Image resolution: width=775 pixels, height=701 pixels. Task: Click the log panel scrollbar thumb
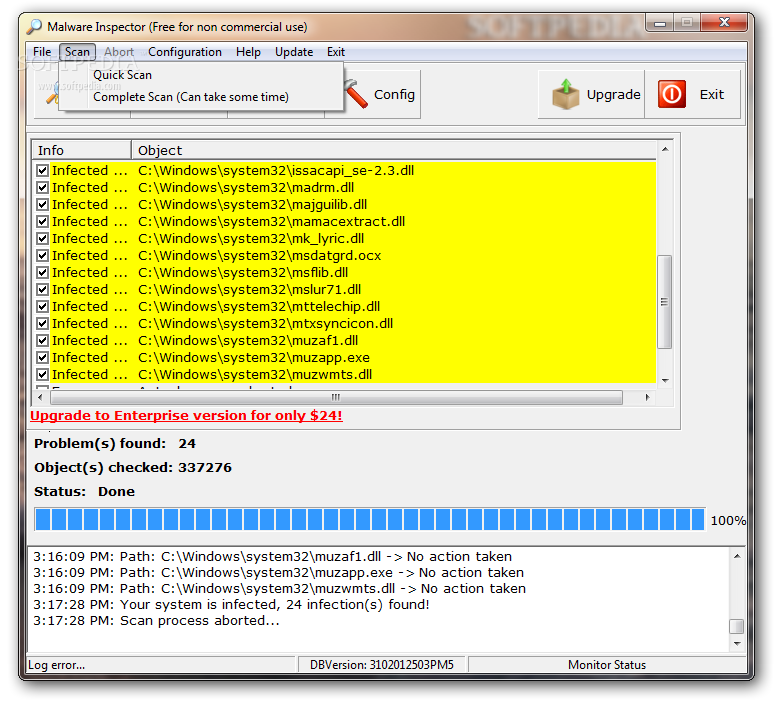(737, 626)
